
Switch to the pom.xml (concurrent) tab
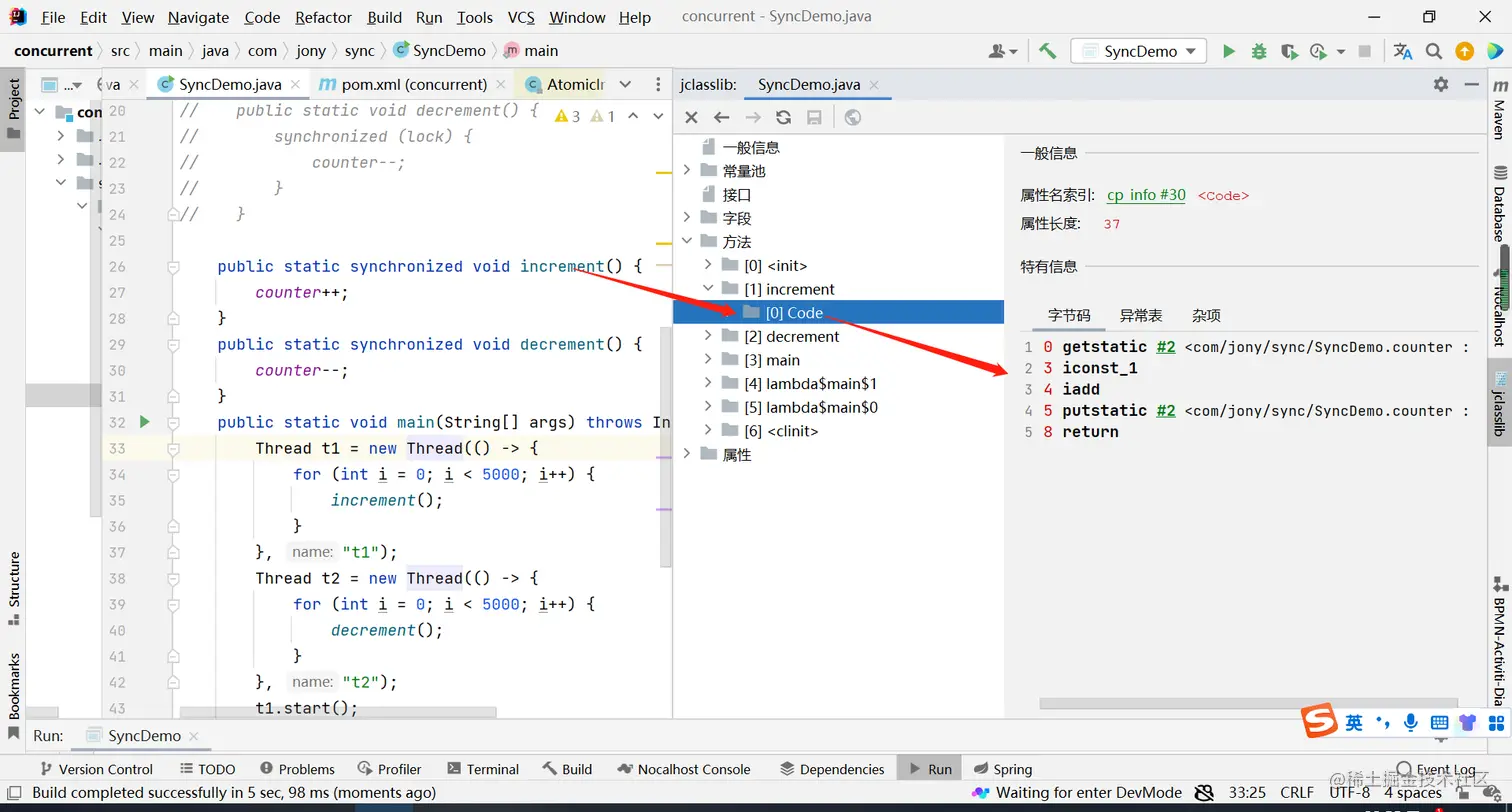(411, 85)
